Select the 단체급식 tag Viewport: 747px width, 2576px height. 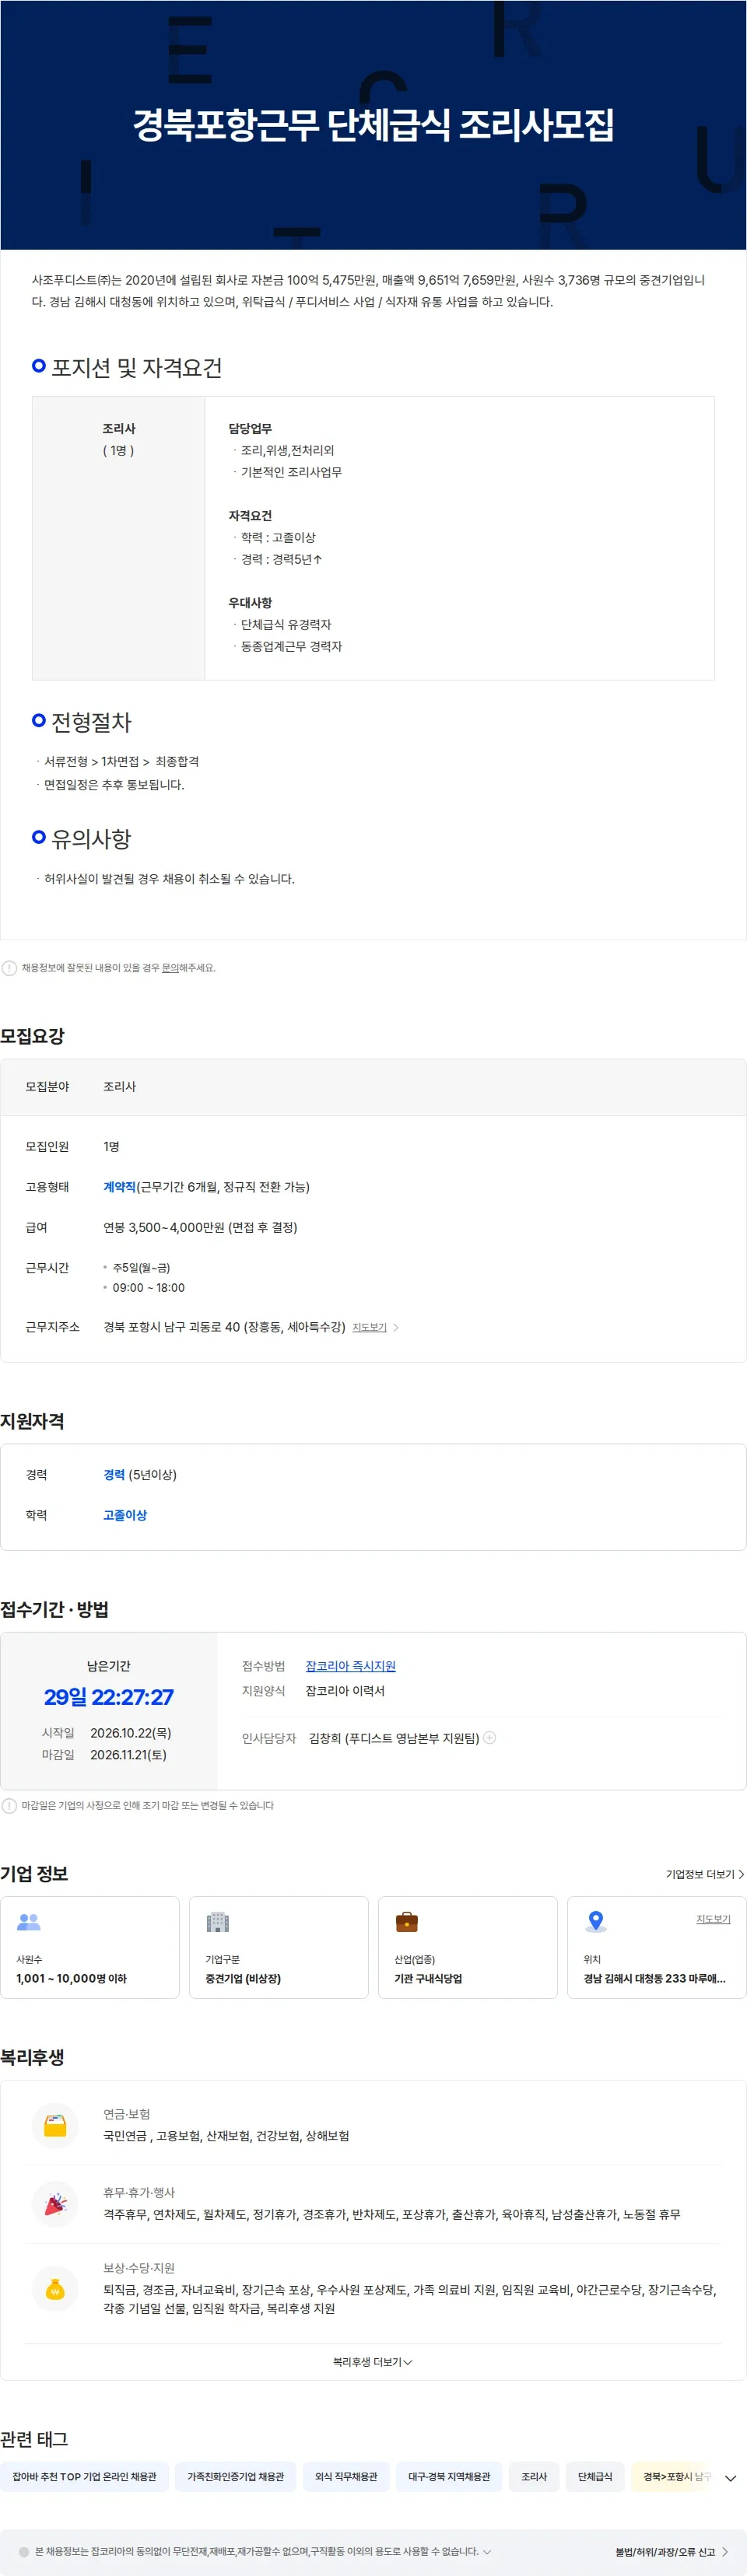595,2476
